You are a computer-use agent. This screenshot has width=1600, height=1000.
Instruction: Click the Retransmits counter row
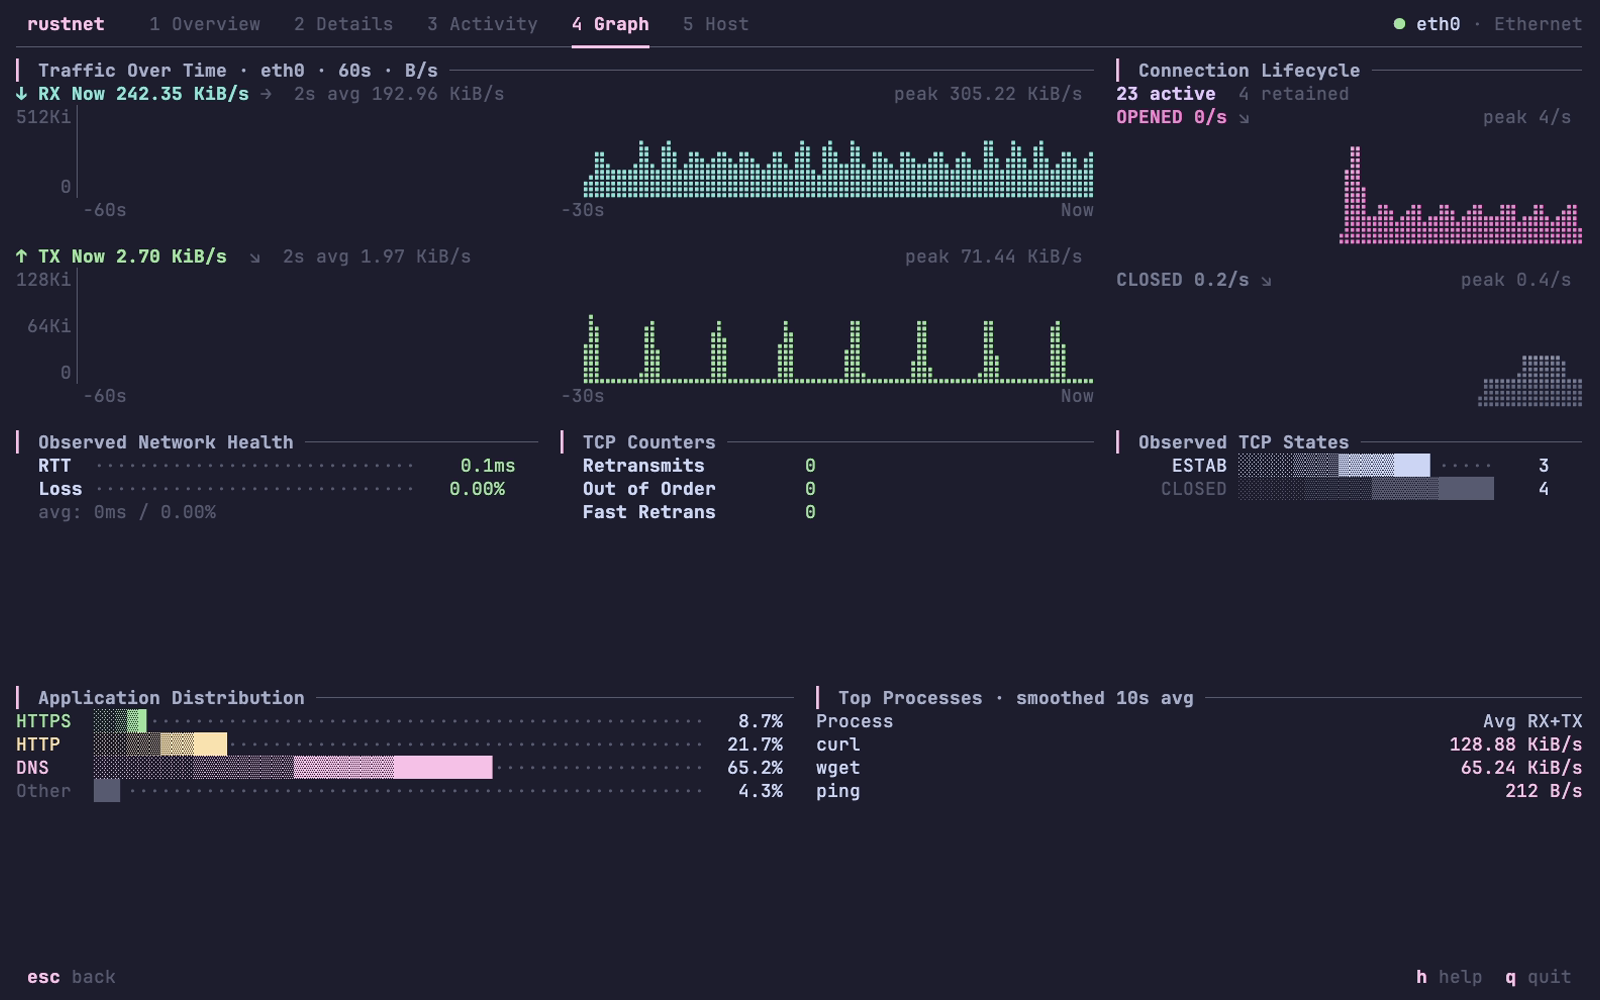(699, 466)
